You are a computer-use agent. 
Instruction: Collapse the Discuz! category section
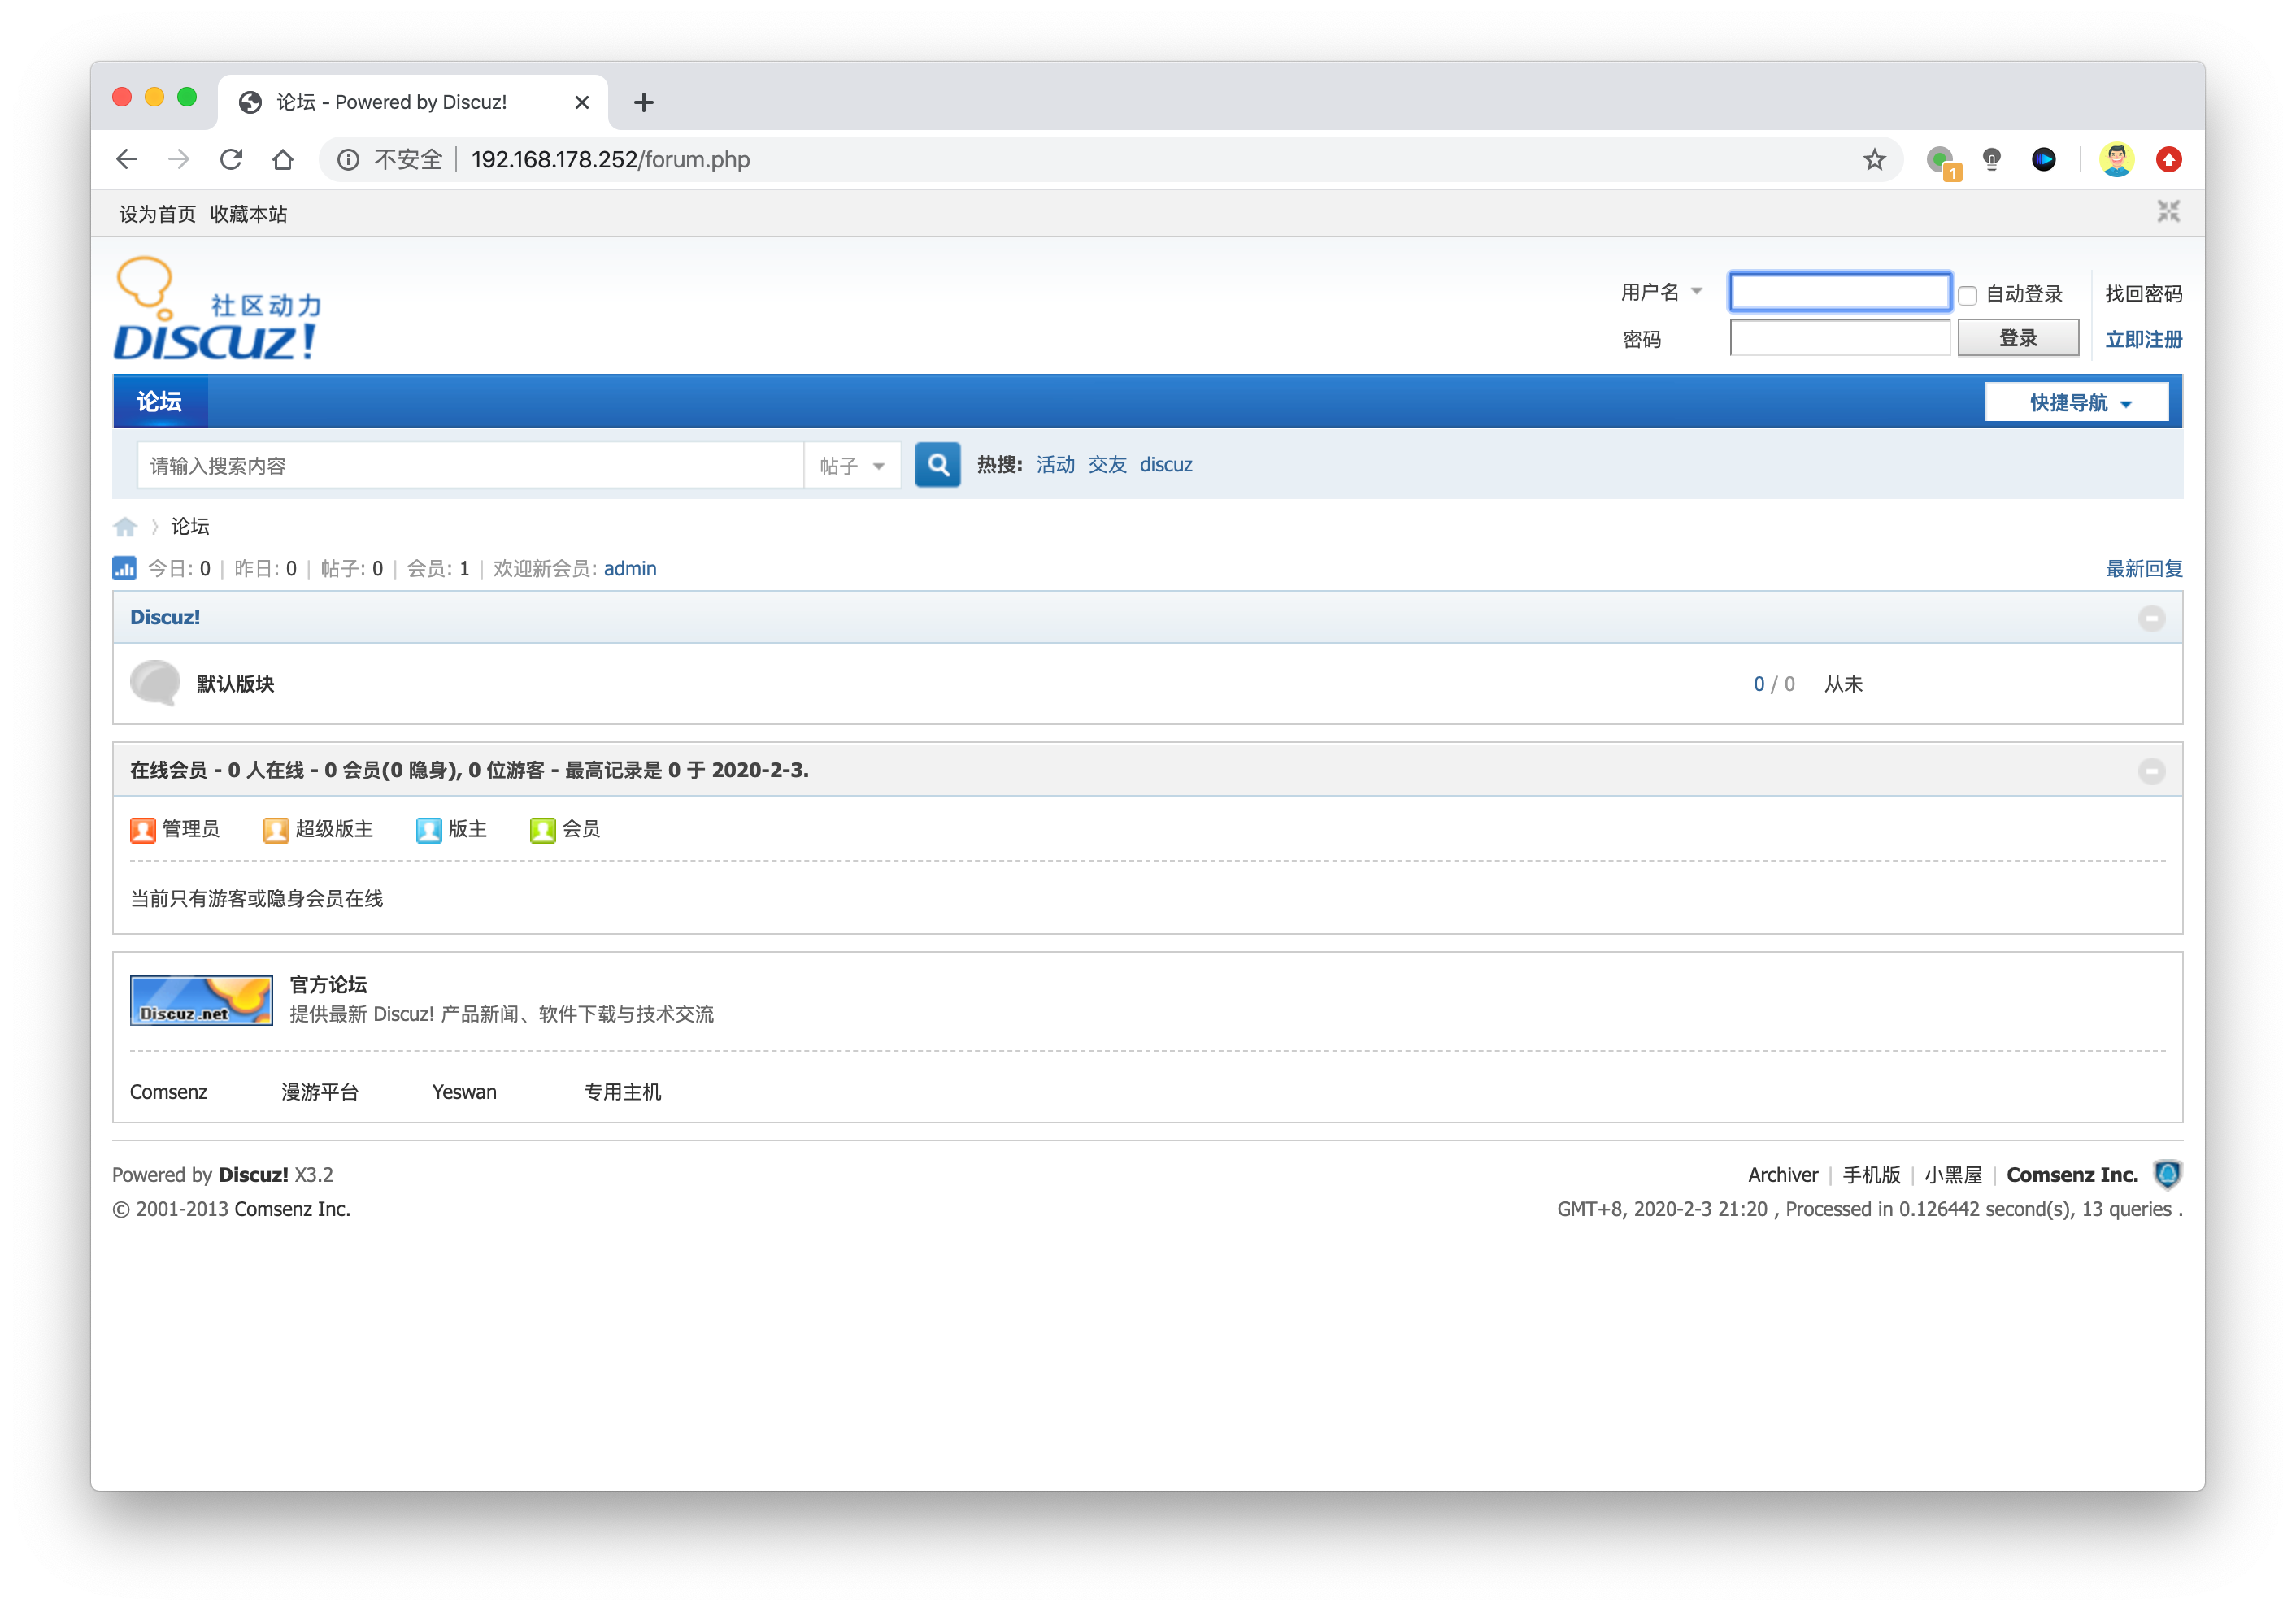[x=2151, y=618]
